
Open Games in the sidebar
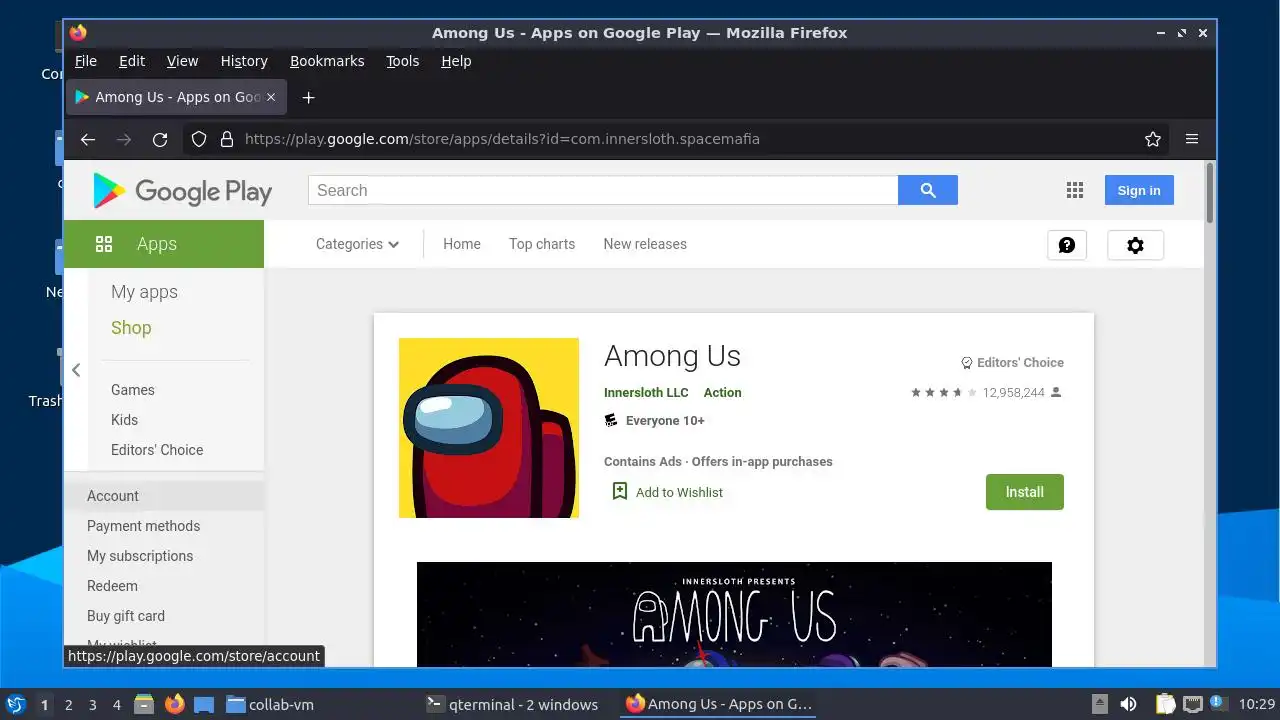click(133, 390)
